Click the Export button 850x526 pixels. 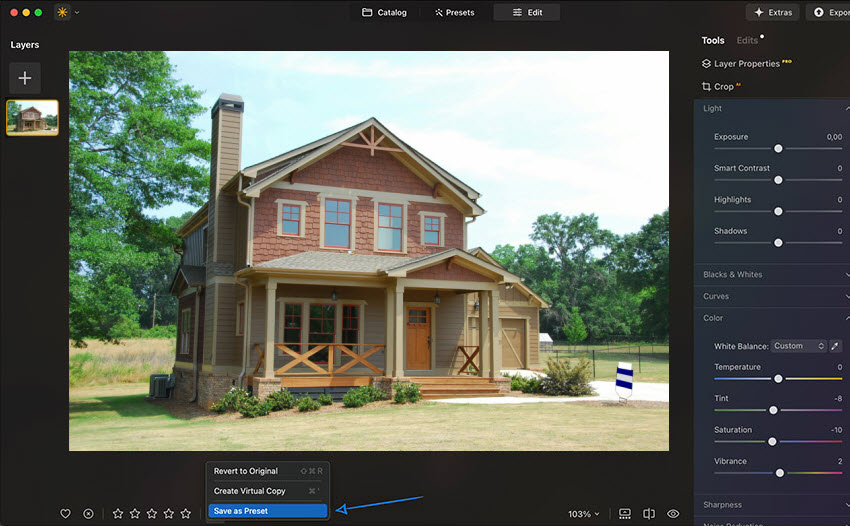[830, 12]
